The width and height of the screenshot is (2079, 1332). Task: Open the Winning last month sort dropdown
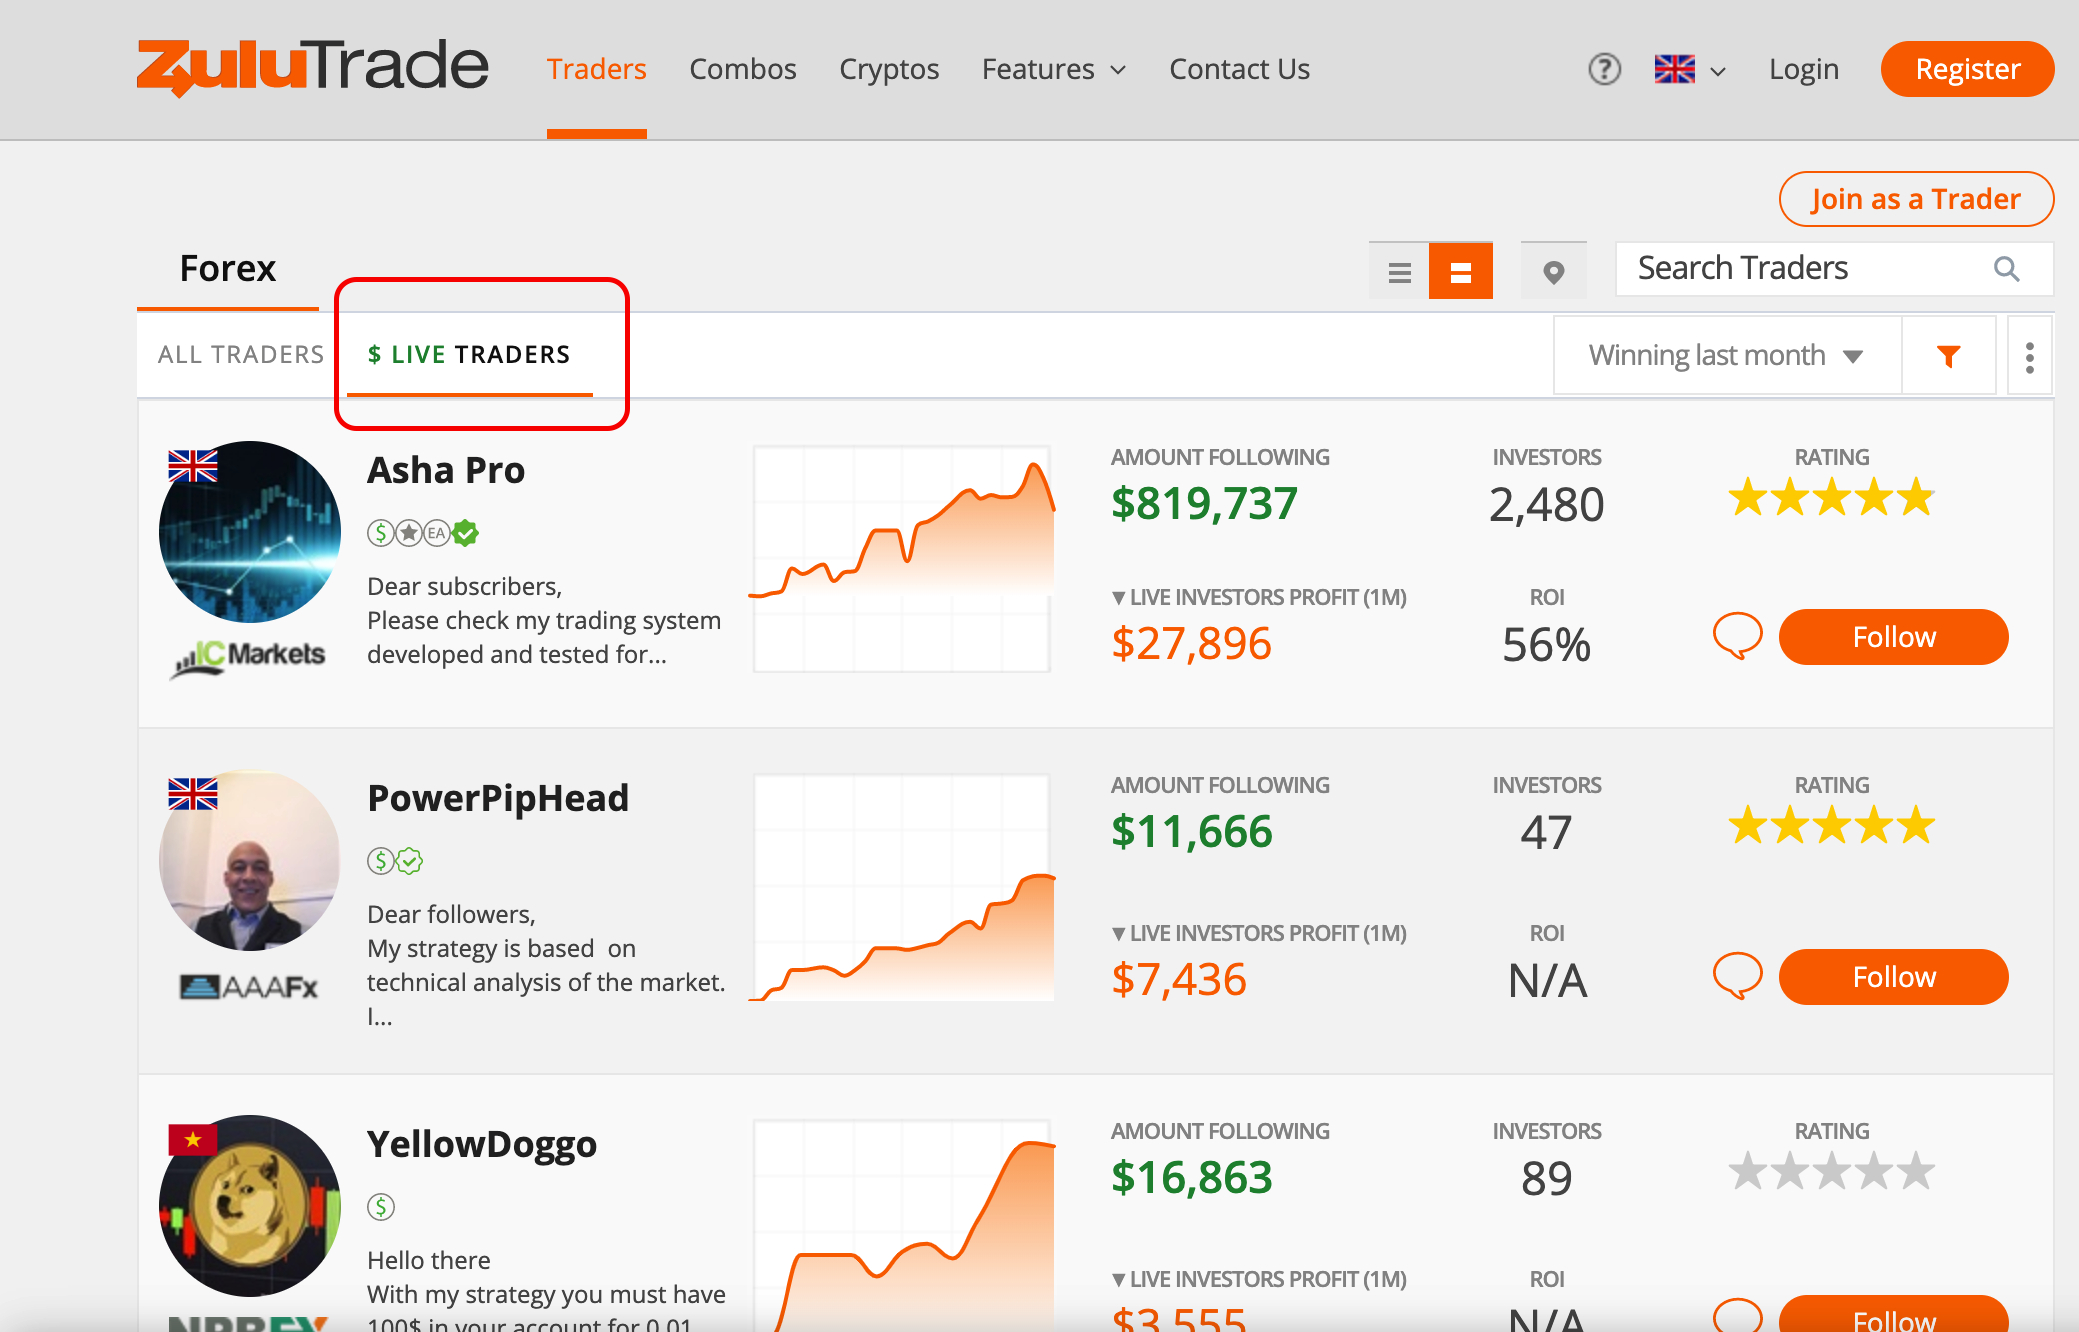[1727, 356]
